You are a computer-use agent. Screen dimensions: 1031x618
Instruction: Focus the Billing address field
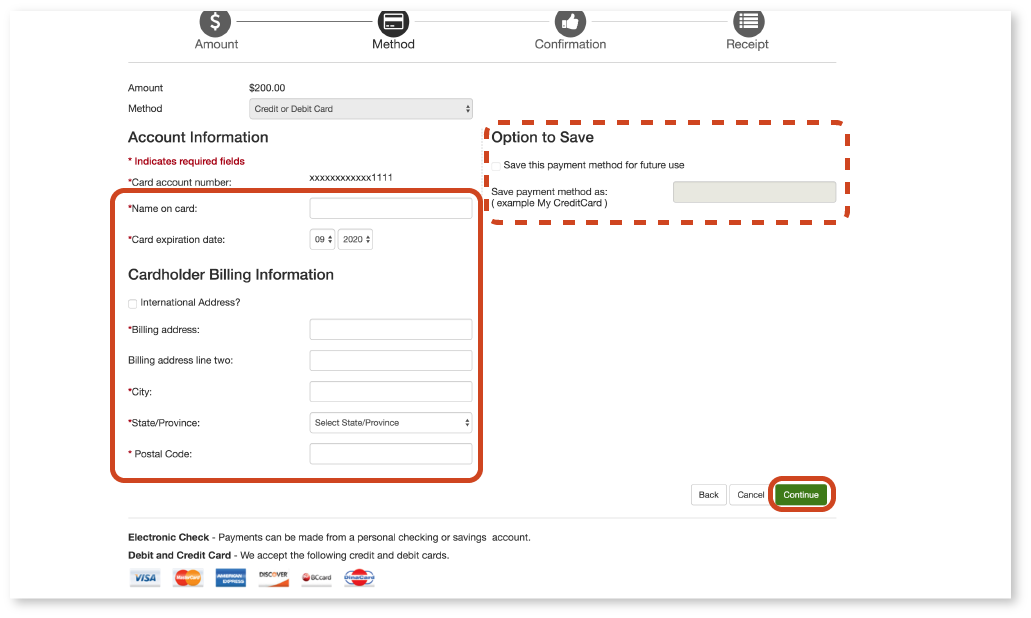391,329
